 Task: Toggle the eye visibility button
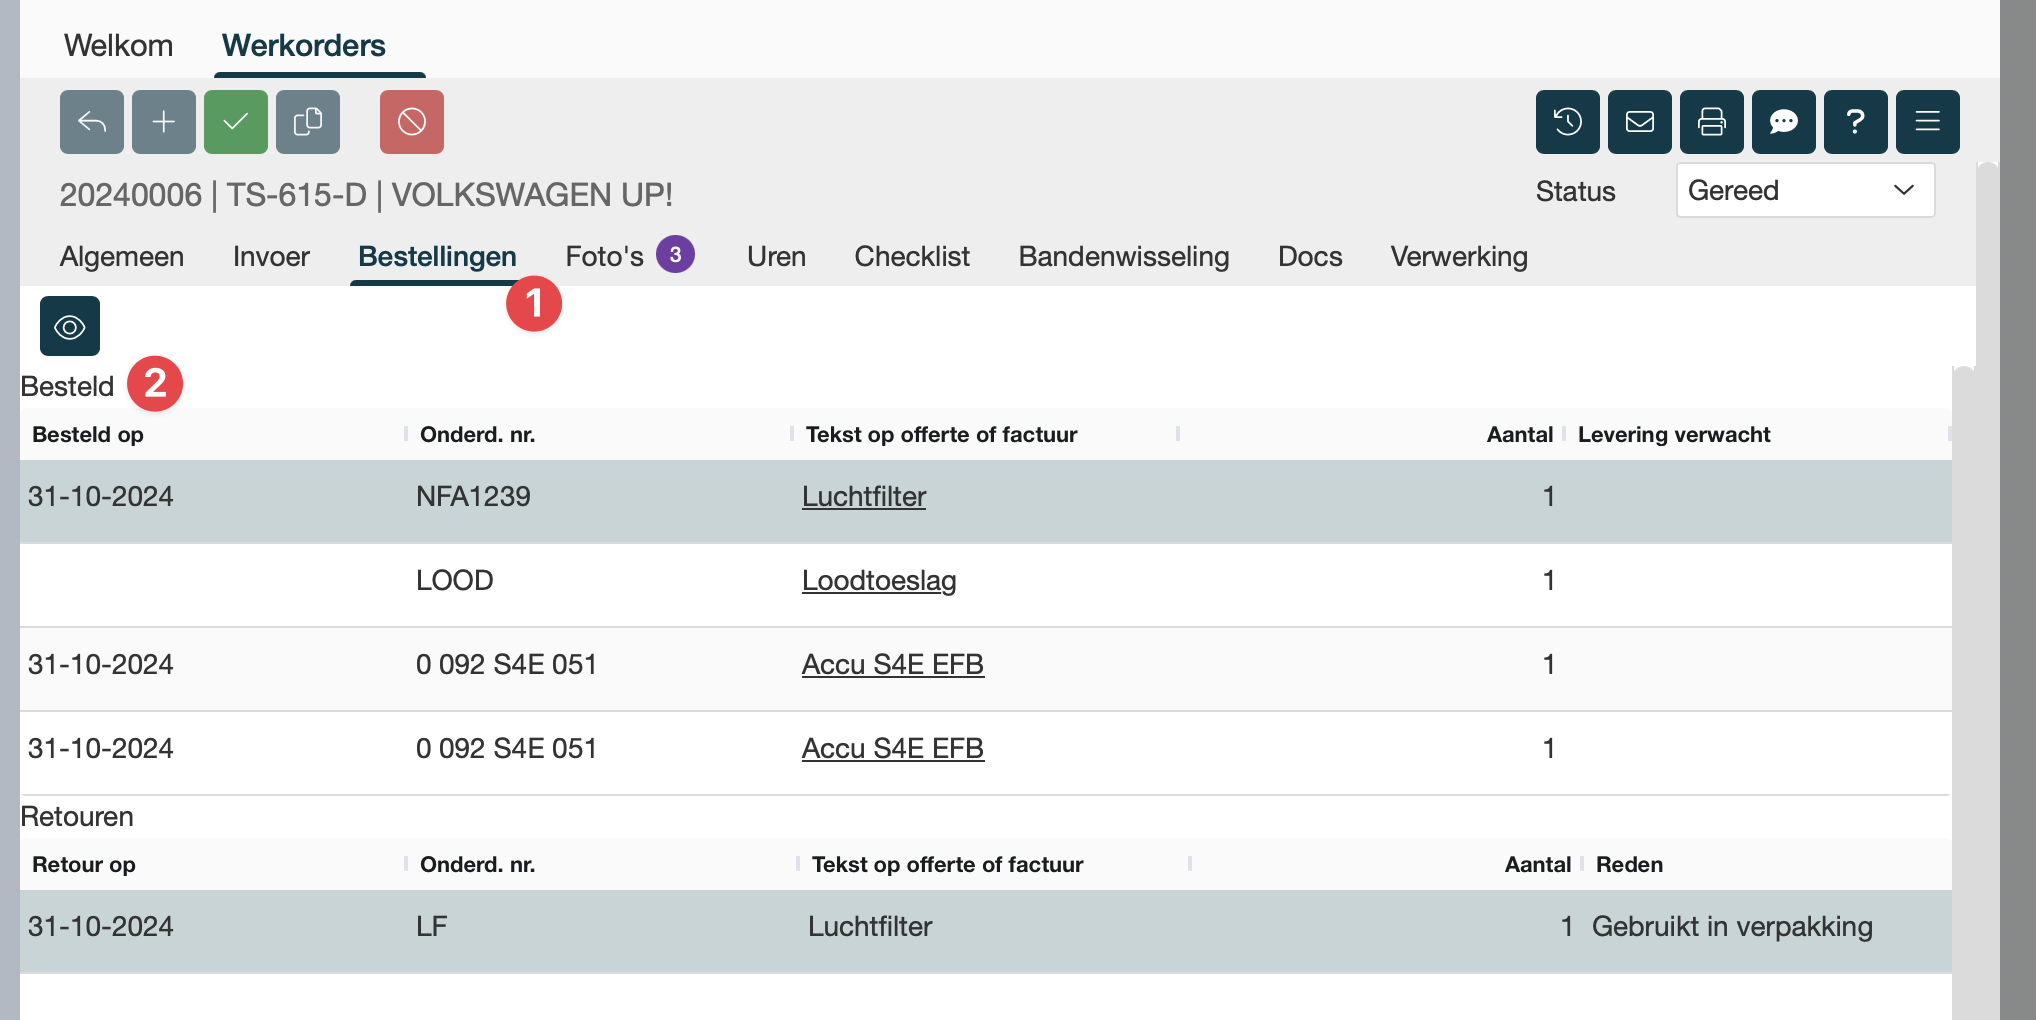tap(70, 326)
